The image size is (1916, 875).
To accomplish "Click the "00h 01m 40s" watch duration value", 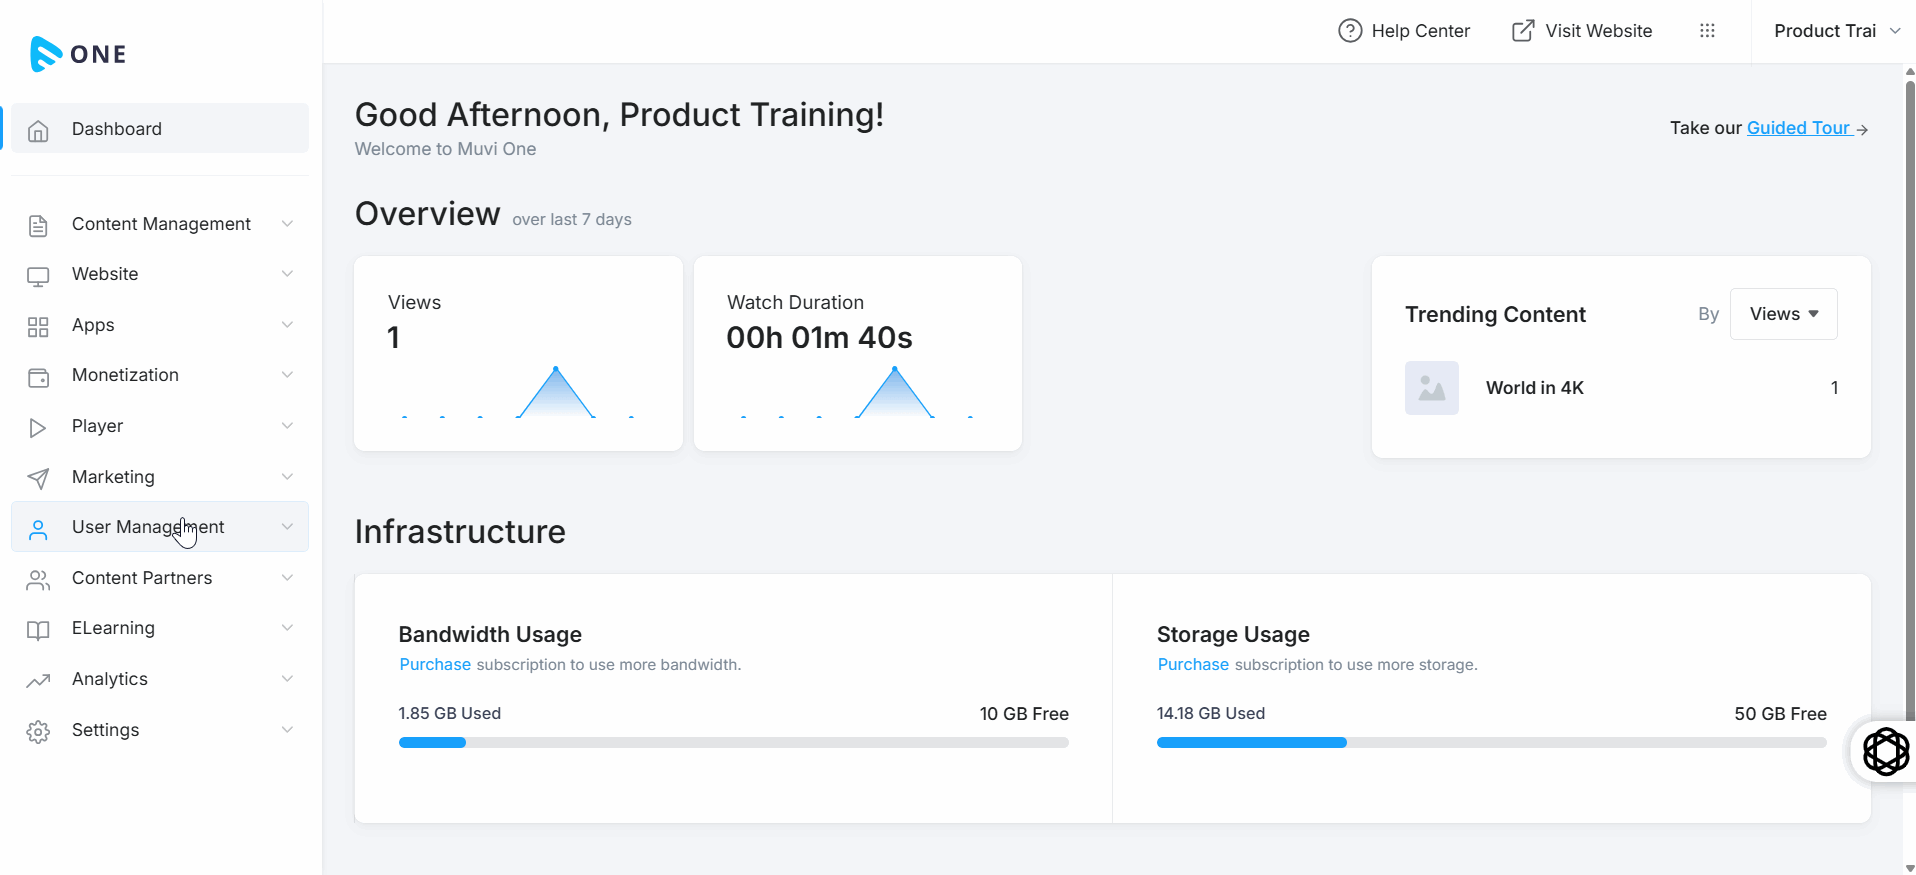I will [x=819, y=338].
